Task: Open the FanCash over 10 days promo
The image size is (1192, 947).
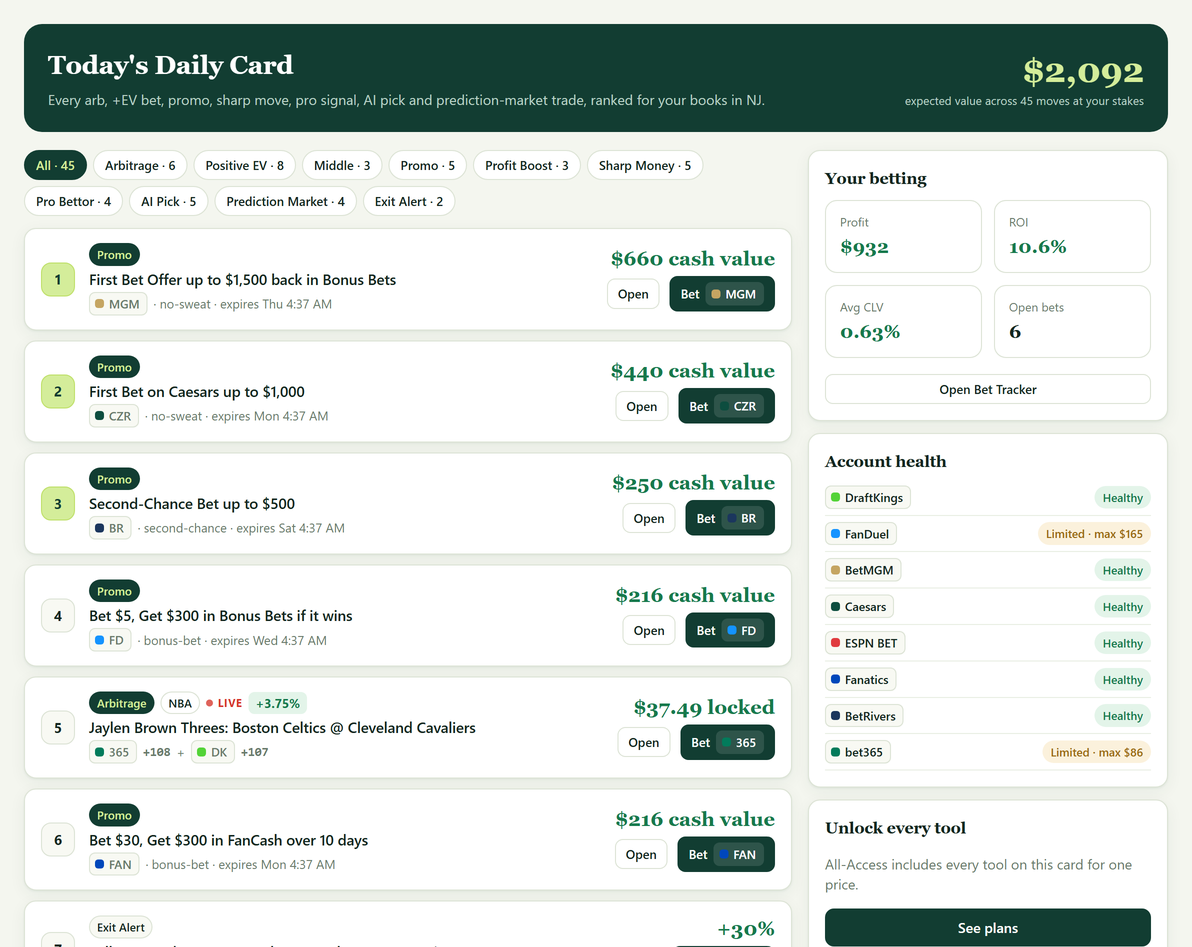Action: click(641, 855)
